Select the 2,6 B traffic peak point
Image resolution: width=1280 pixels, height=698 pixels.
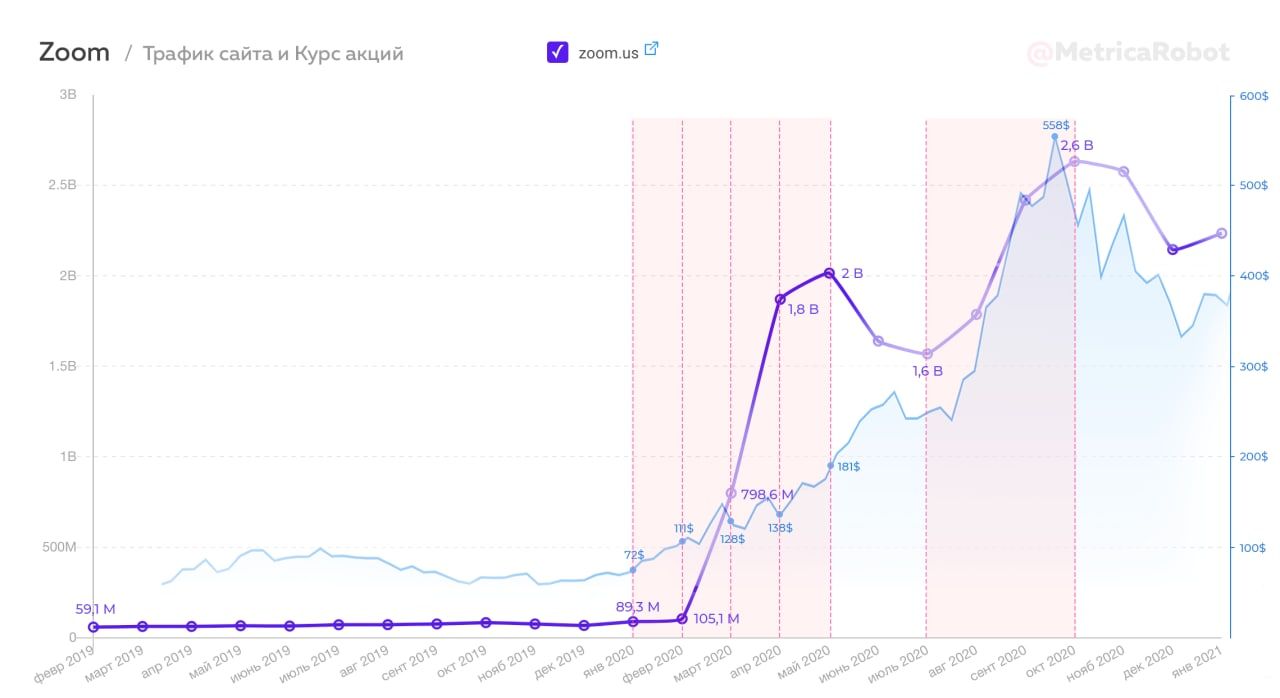click(x=1075, y=161)
